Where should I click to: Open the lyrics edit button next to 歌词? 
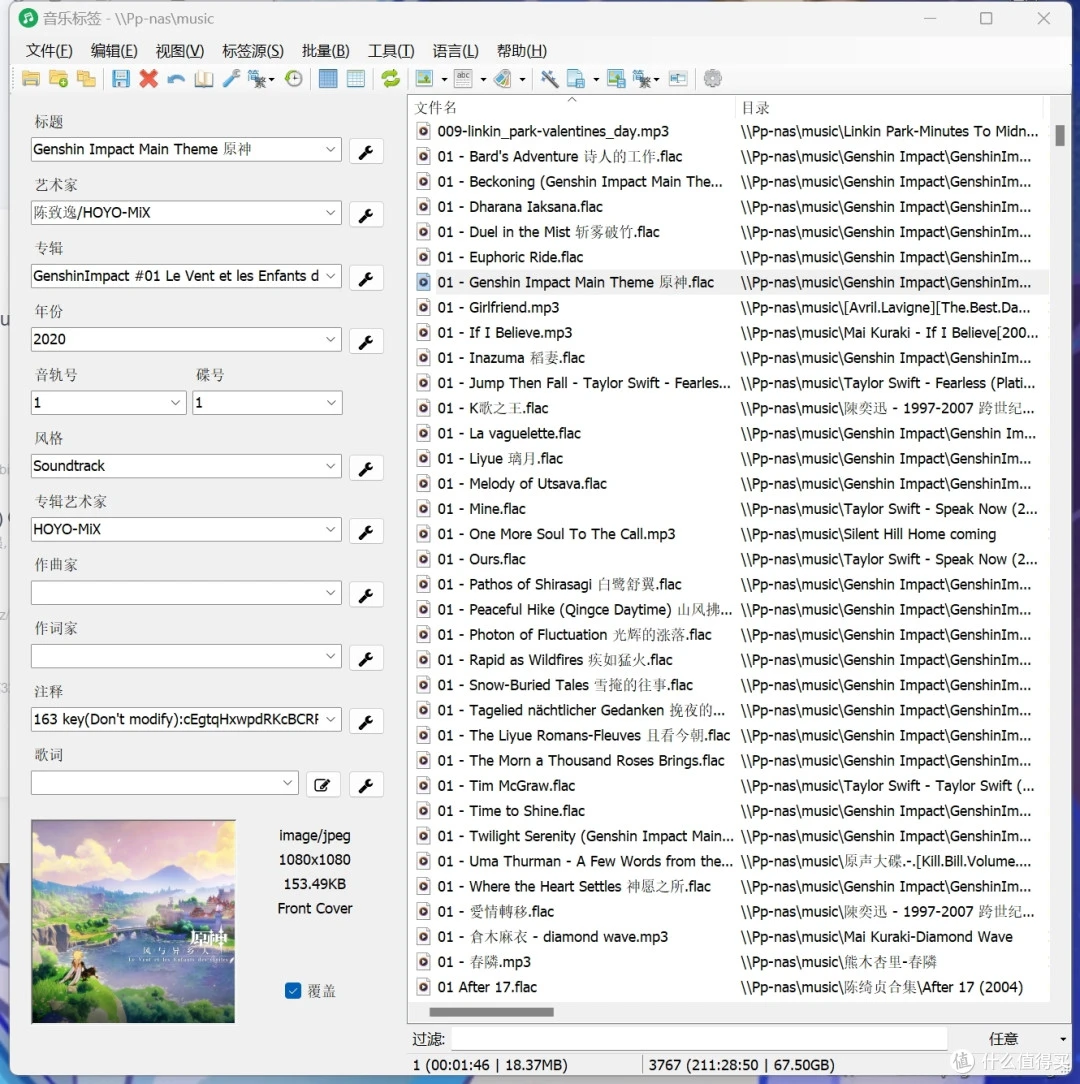322,785
